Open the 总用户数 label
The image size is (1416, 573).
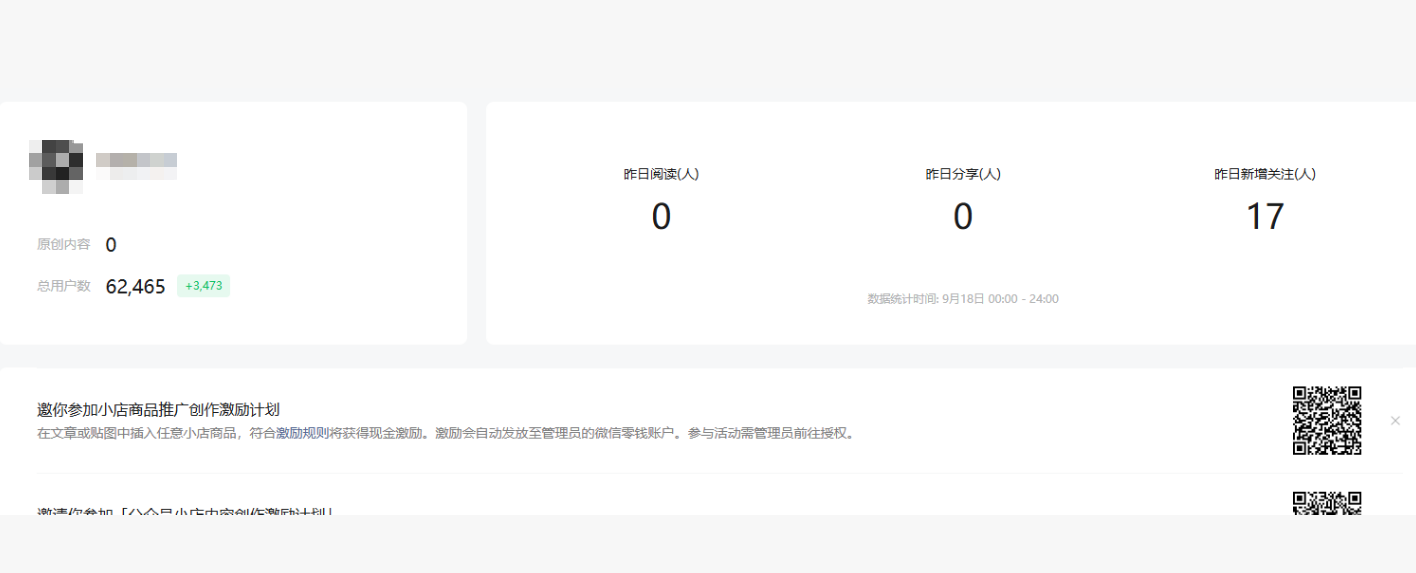64,286
